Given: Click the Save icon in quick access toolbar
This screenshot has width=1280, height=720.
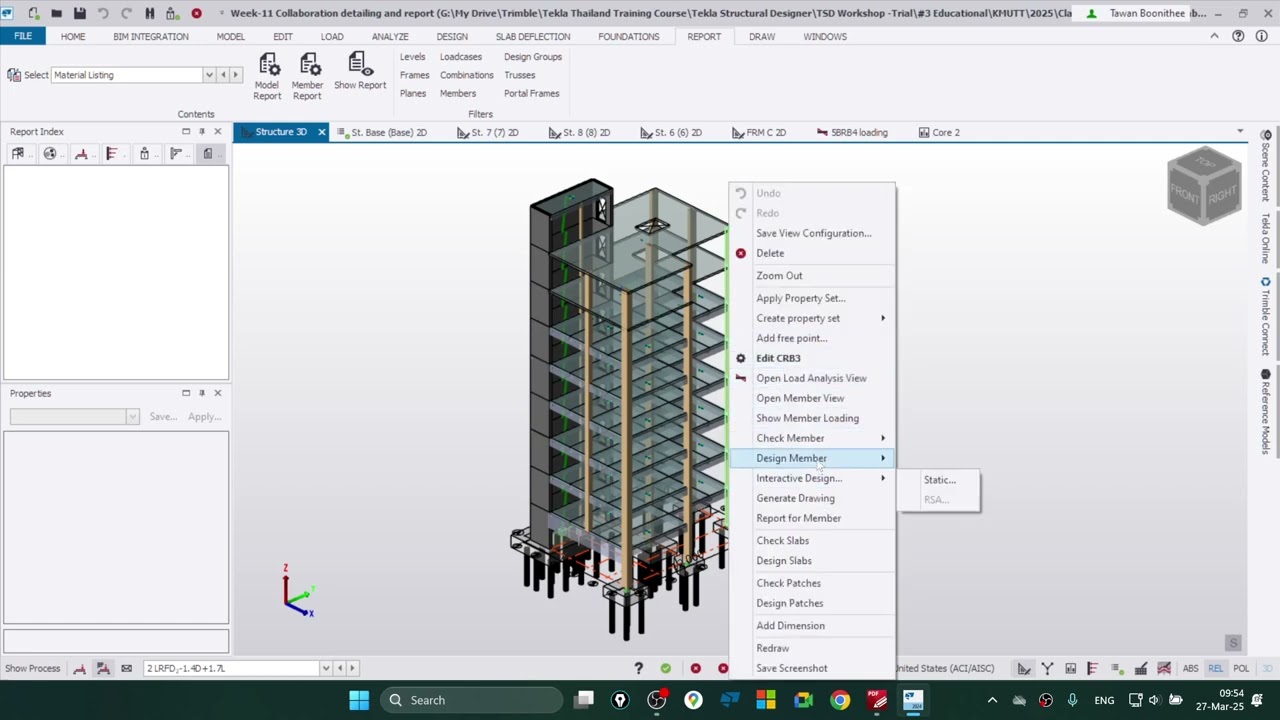Looking at the screenshot, I should pyautogui.click(x=80, y=13).
